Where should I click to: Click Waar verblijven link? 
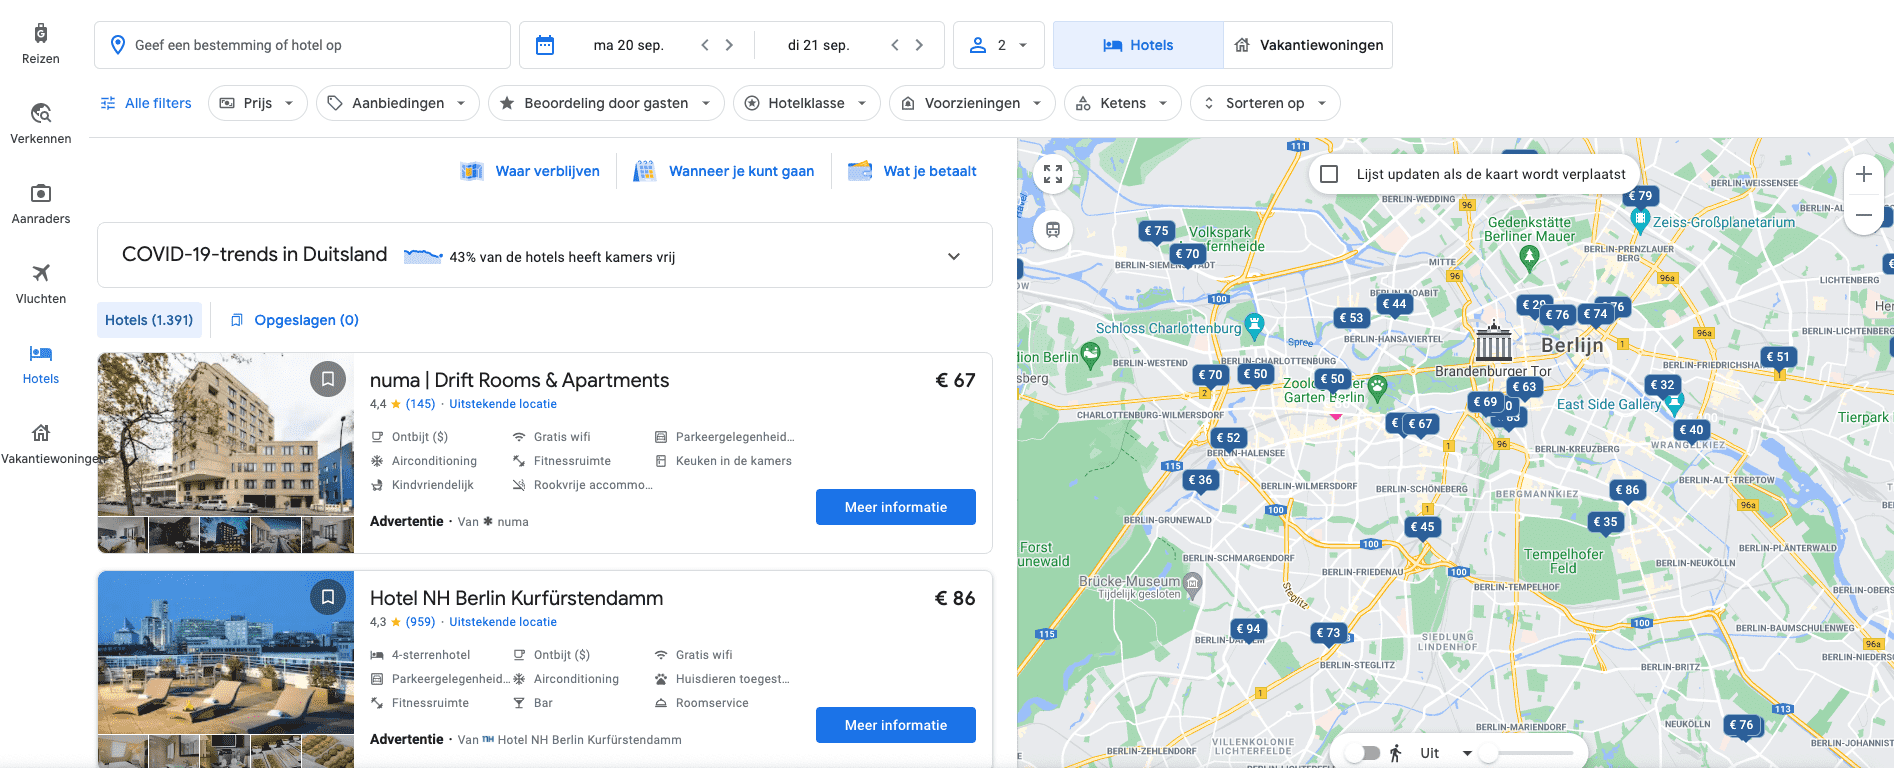[x=530, y=171]
